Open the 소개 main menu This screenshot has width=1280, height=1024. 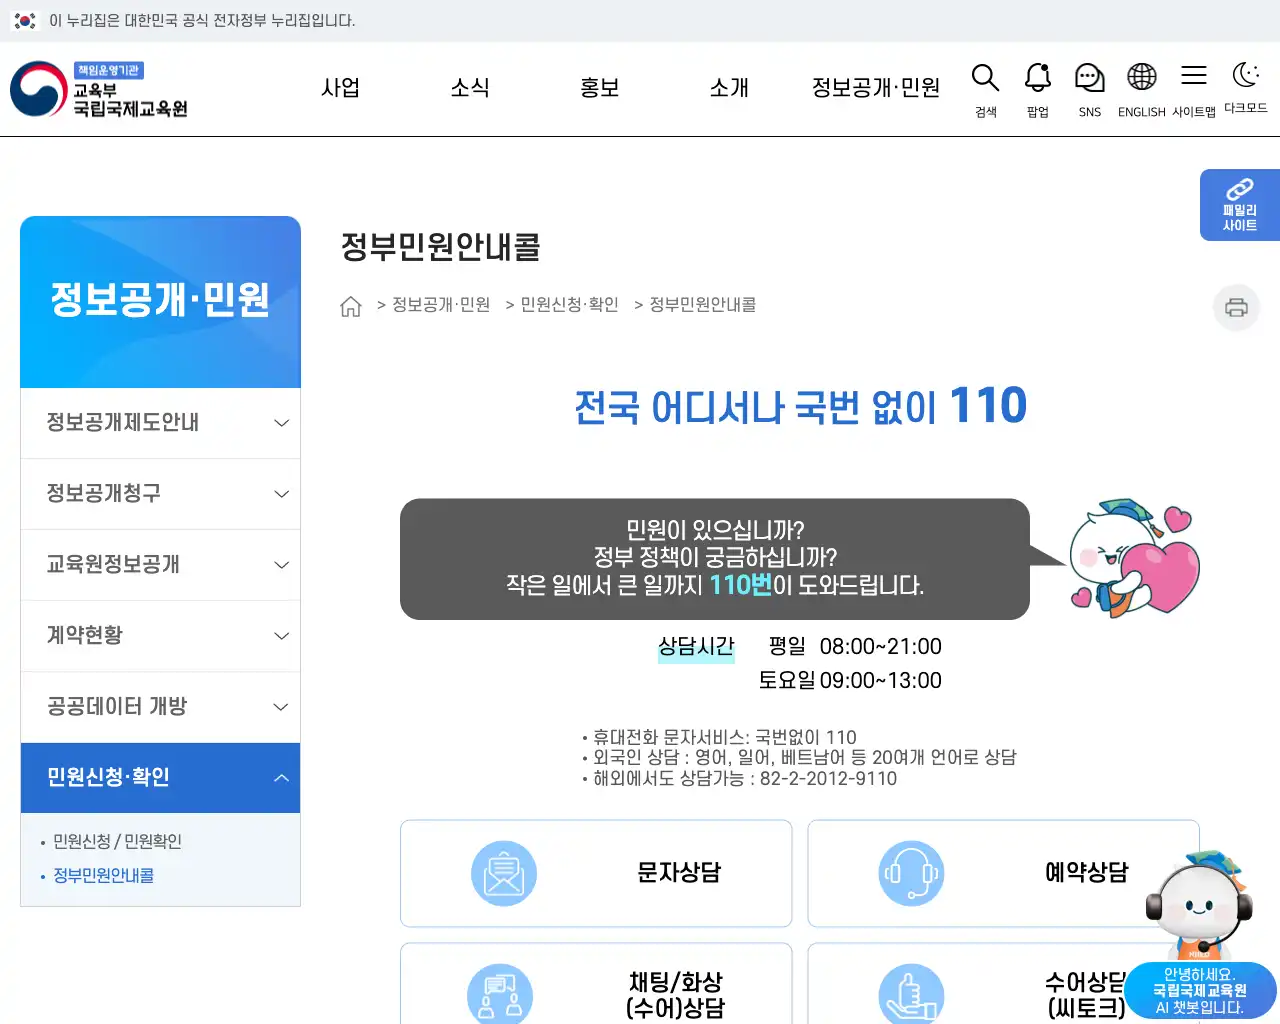pos(729,88)
